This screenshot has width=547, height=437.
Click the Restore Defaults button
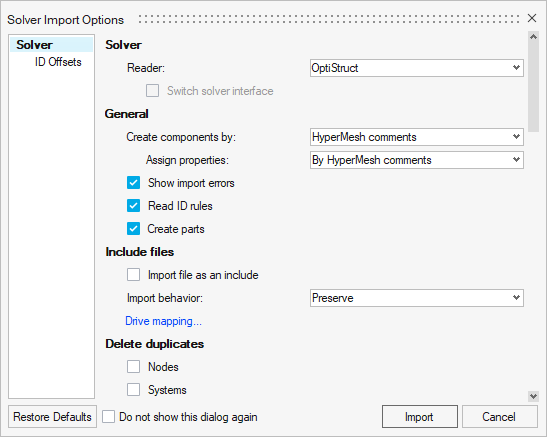[52, 416]
